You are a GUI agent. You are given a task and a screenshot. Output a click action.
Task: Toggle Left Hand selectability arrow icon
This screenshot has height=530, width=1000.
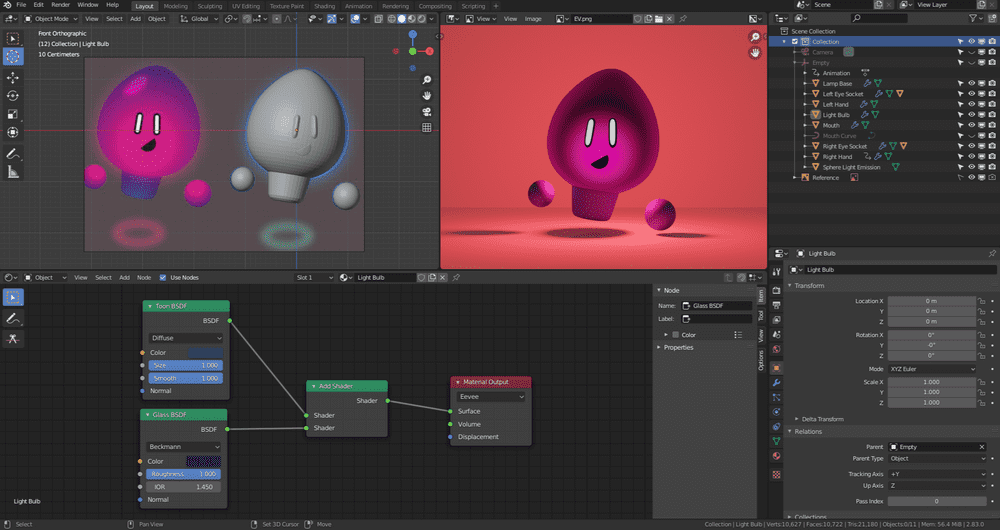tap(960, 104)
